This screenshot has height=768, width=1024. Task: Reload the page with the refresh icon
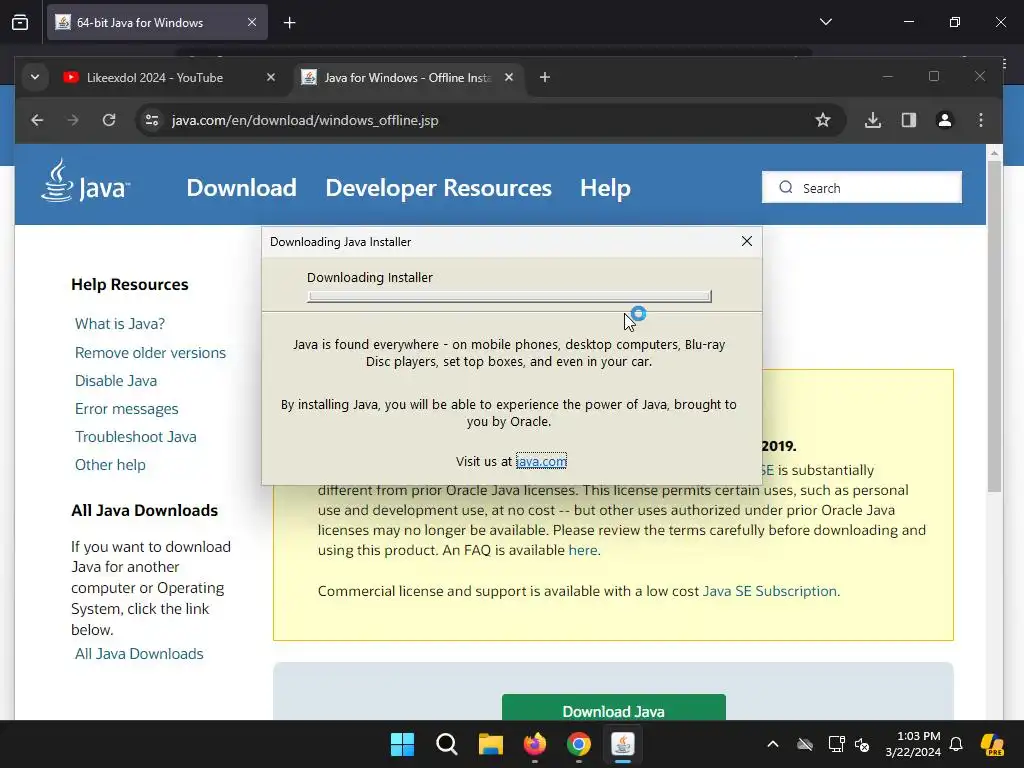click(109, 120)
